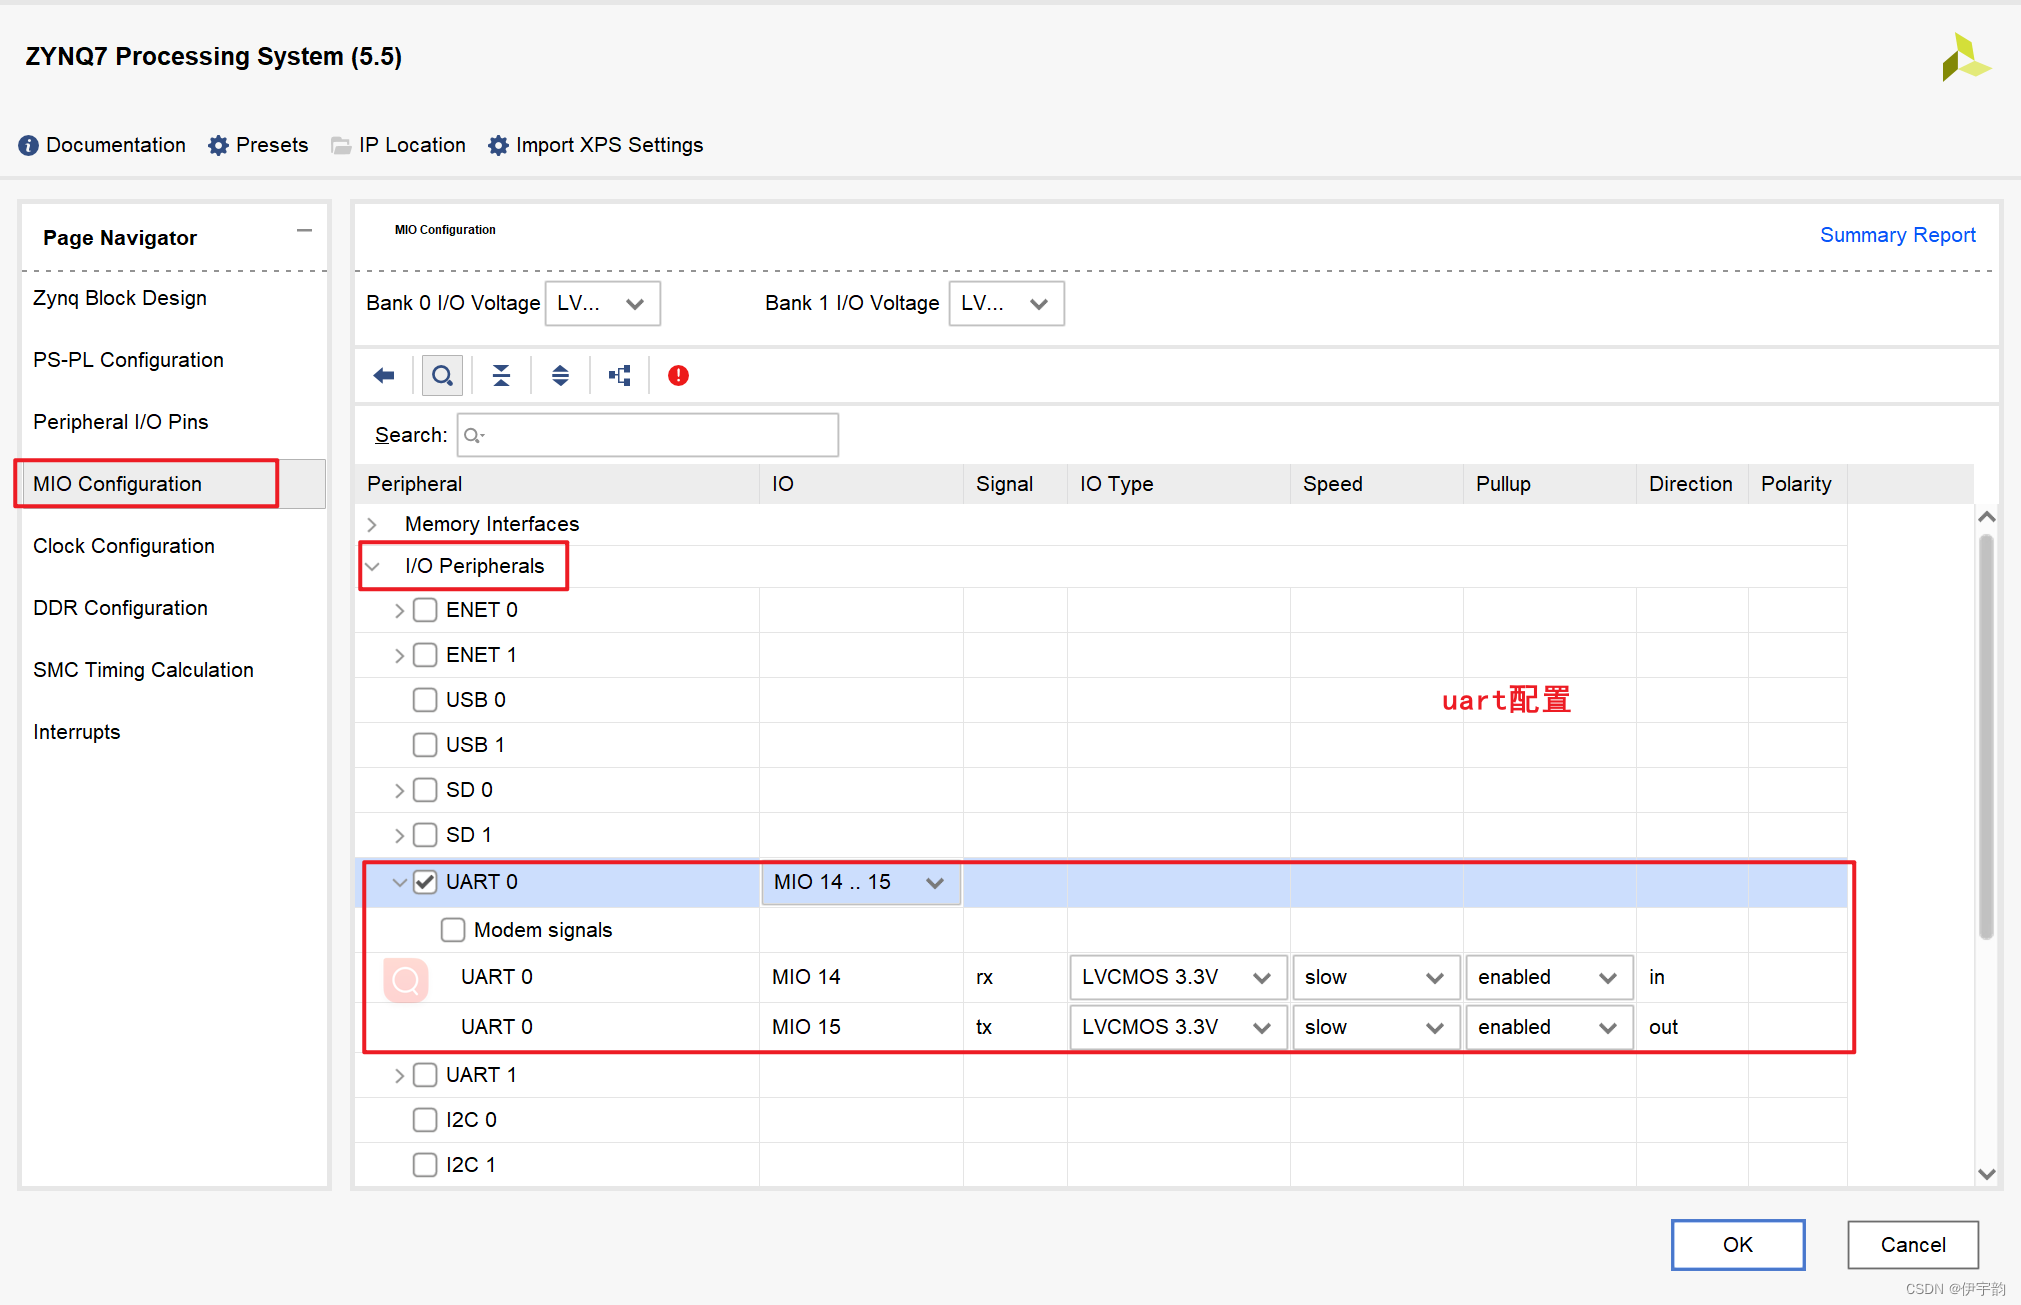Open the Summary Report link
The image size is (2021, 1305).
pyautogui.click(x=1897, y=235)
